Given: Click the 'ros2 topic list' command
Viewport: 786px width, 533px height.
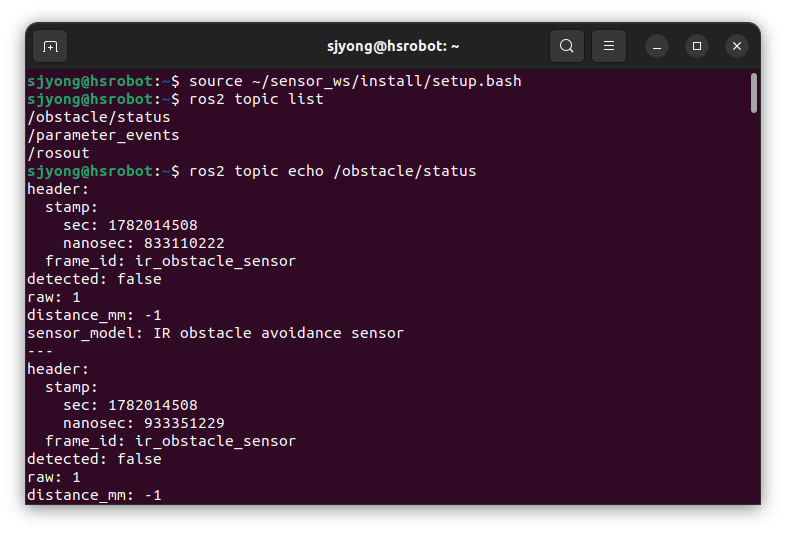Looking at the screenshot, I should tap(256, 99).
